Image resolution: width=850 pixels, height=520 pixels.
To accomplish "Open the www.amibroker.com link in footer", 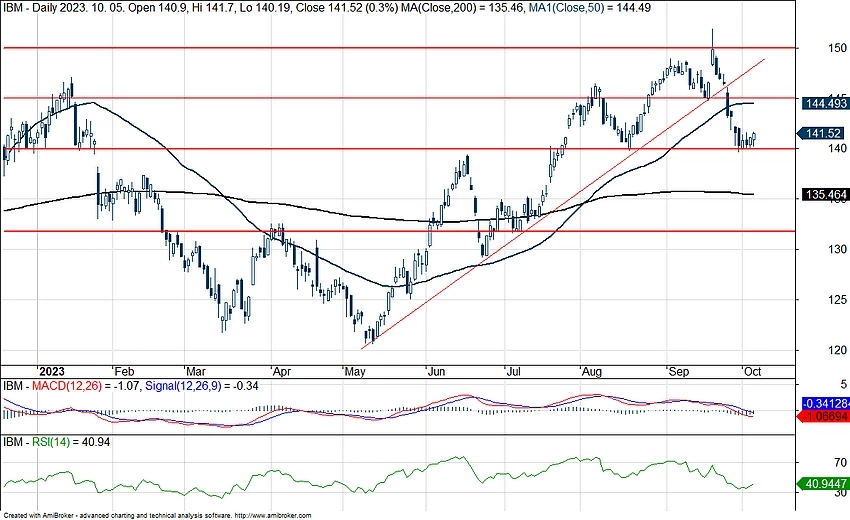I will click(274, 516).
